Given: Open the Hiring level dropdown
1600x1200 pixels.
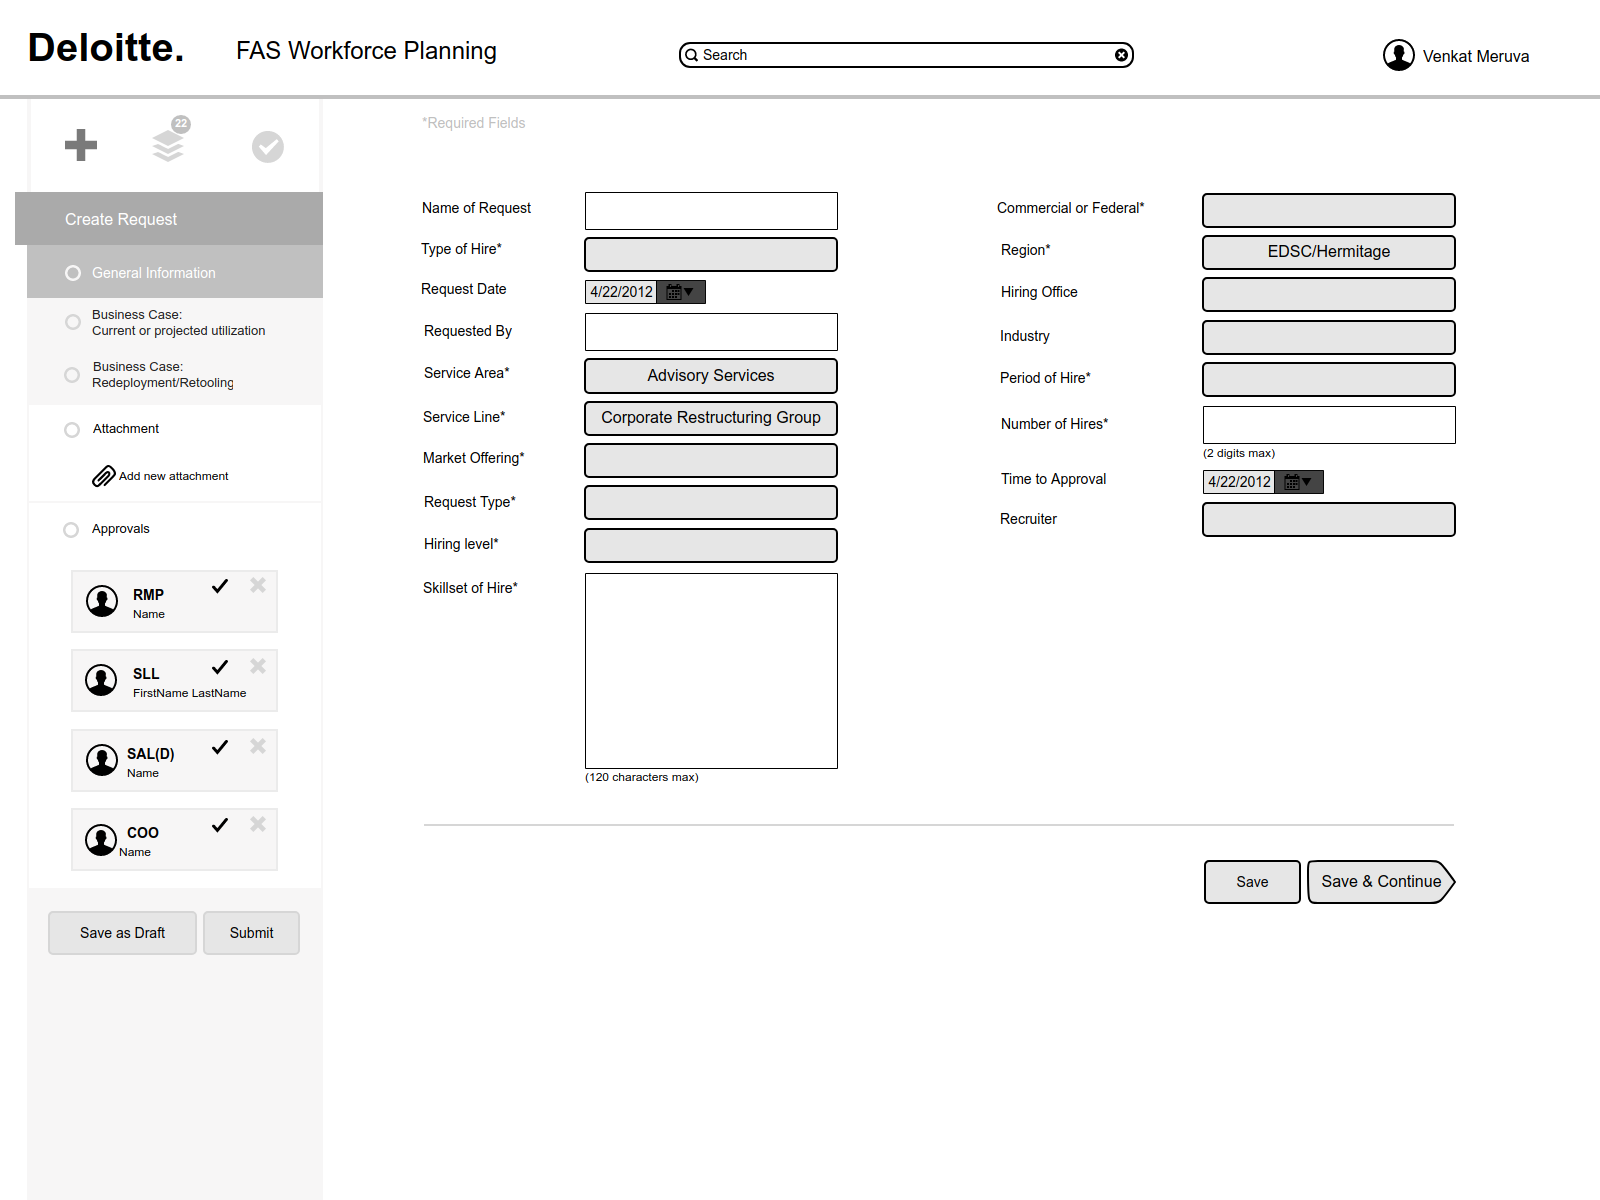Looking at the screenshot, I should [711, 545].
